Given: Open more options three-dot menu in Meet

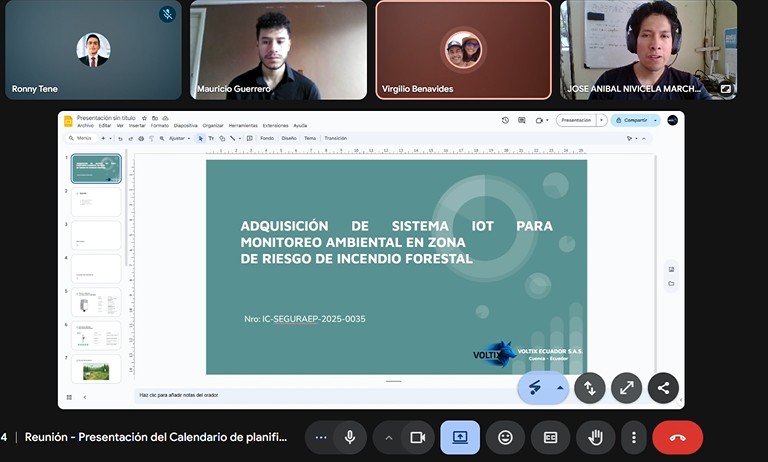Looking at the screenshot, I should click(634, 438).
